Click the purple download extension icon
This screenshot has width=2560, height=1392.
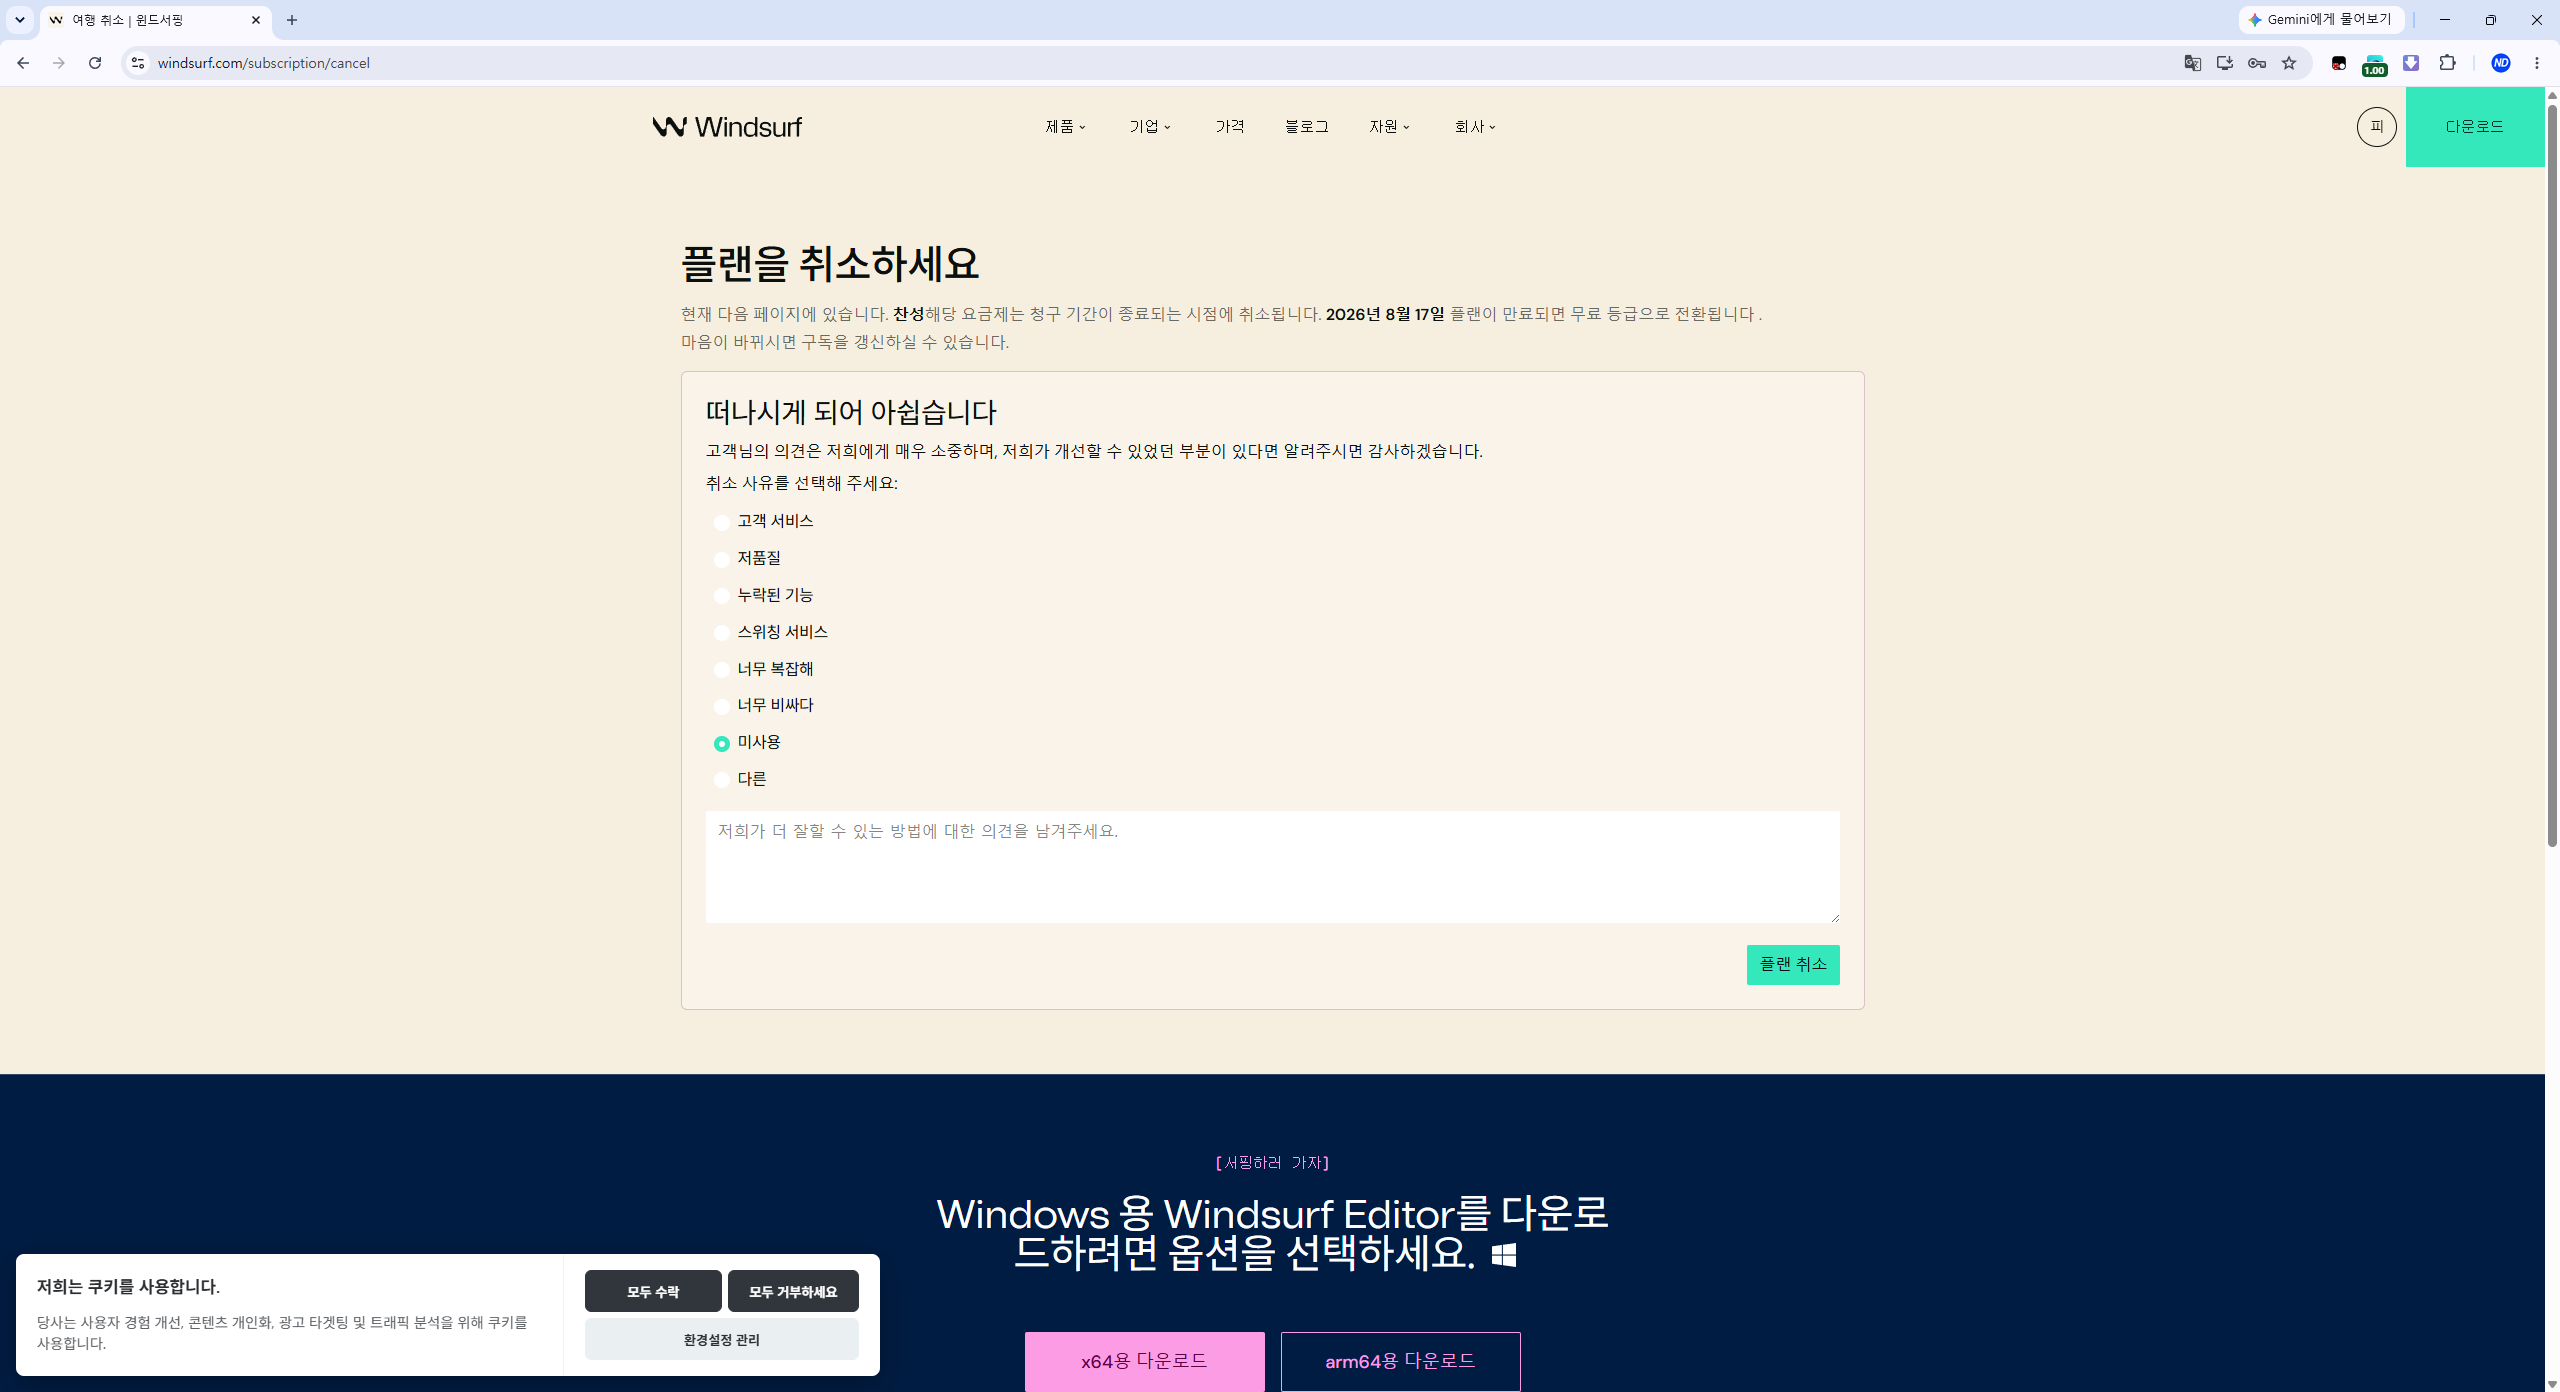point(2411,63)
